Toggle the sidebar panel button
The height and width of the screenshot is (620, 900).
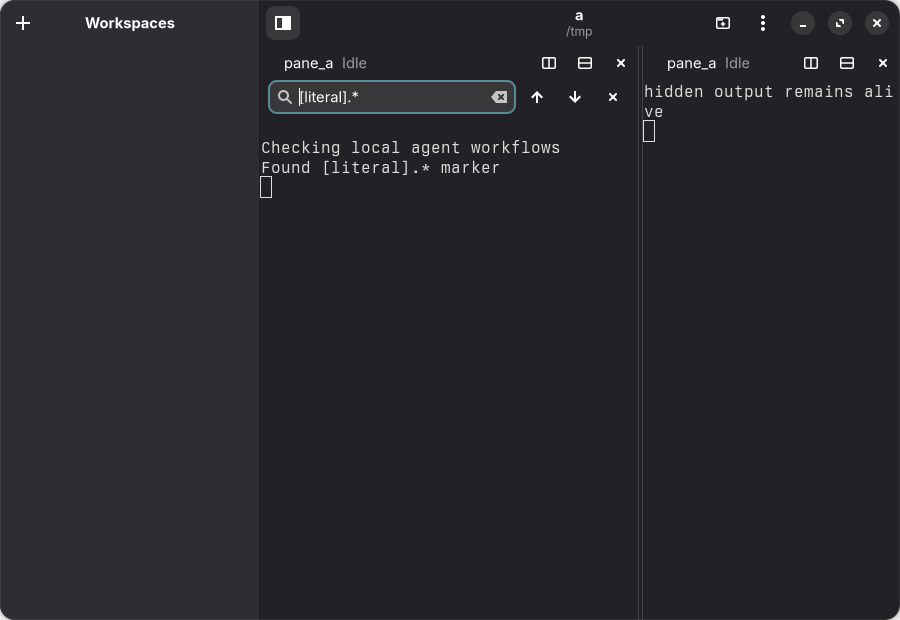point(283,23)
